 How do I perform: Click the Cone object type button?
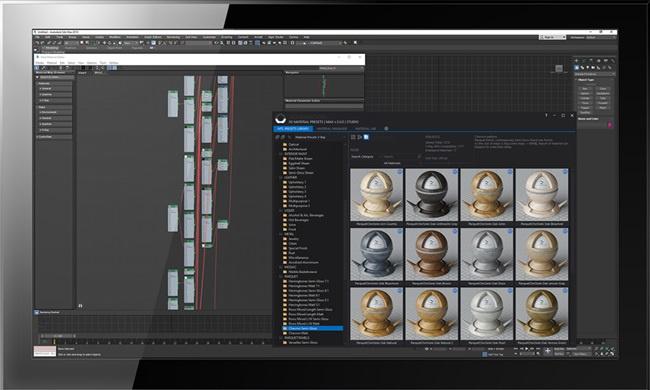603,89
